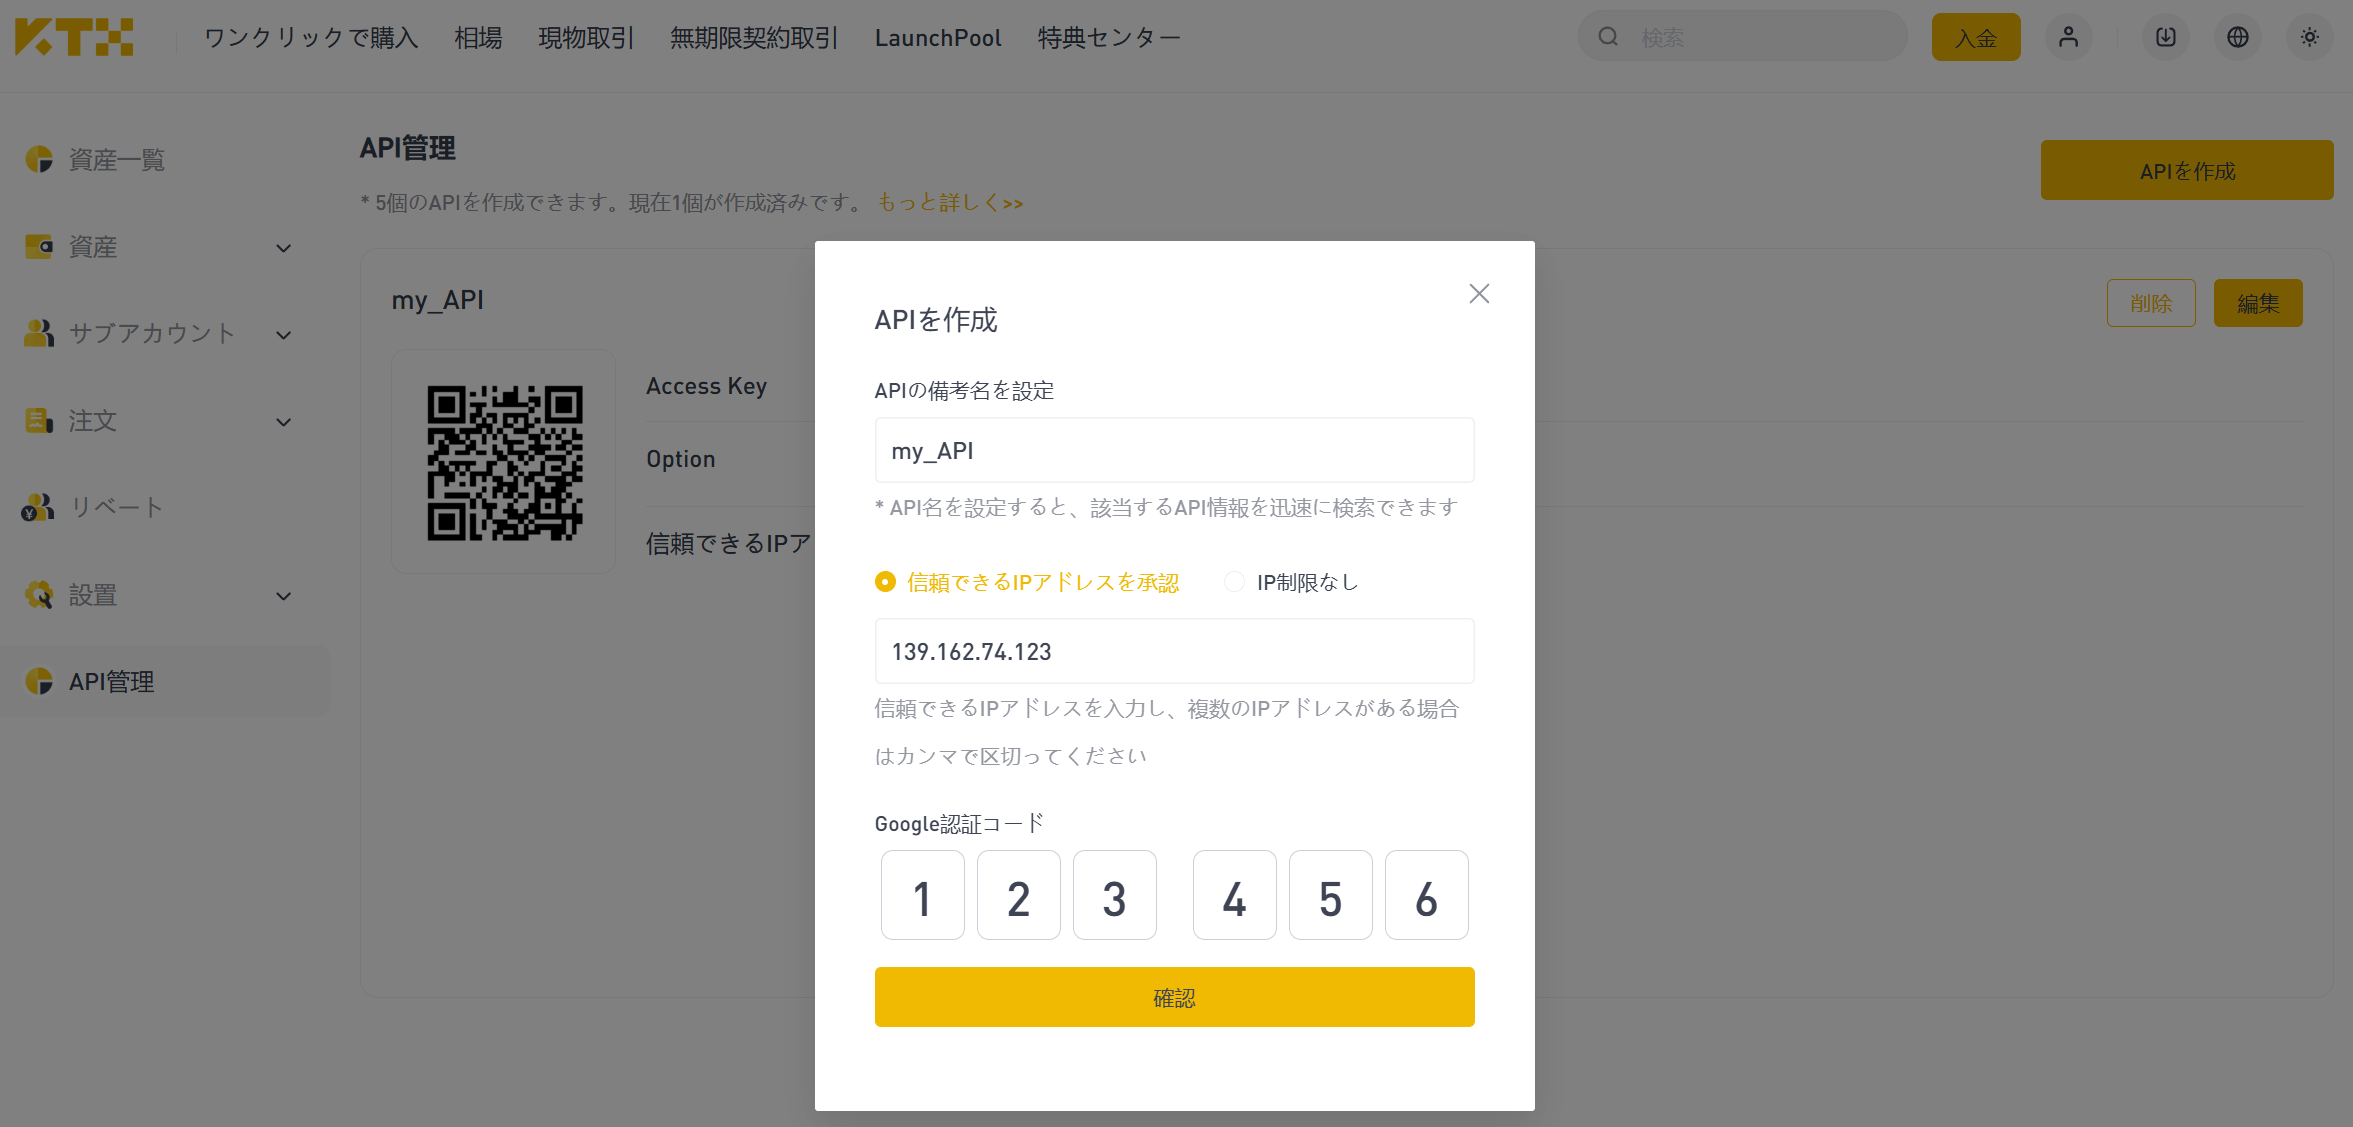
Task: Click the Option label in API card
Action: coord(681,459)
